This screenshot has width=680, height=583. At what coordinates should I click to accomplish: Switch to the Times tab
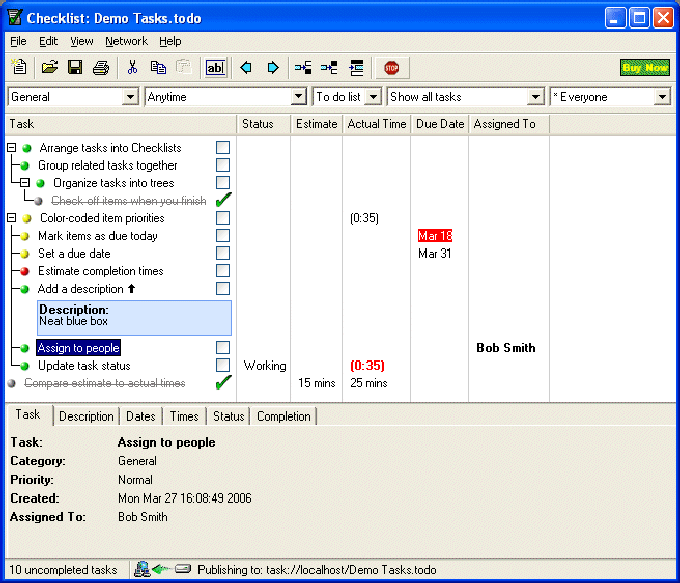pyautogui.click(x=184, y=416)
